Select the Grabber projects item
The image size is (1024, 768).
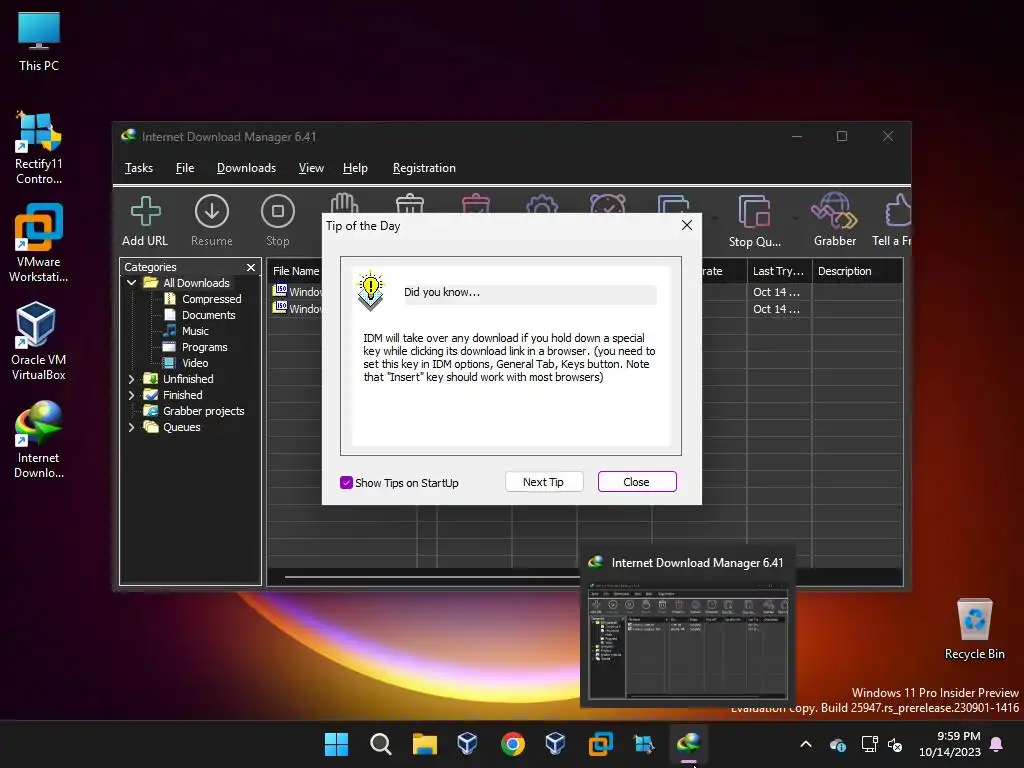(x=194, y=411)
